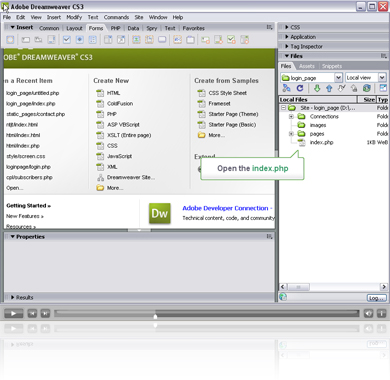This screenshot has height=380, width=390.
Task: Open the Local view dropdown
Action: (382, 78)
